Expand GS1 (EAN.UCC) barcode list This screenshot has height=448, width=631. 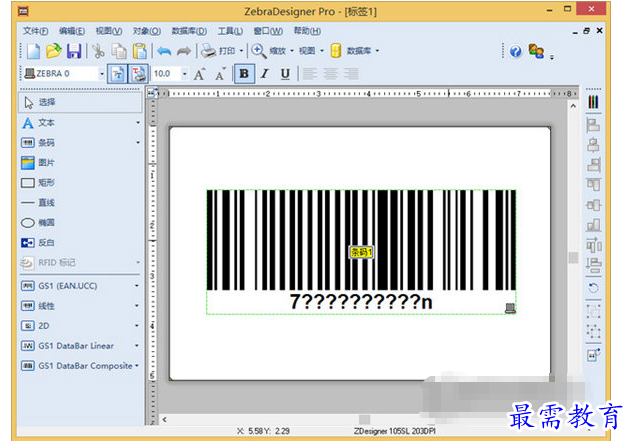(137, 286)
